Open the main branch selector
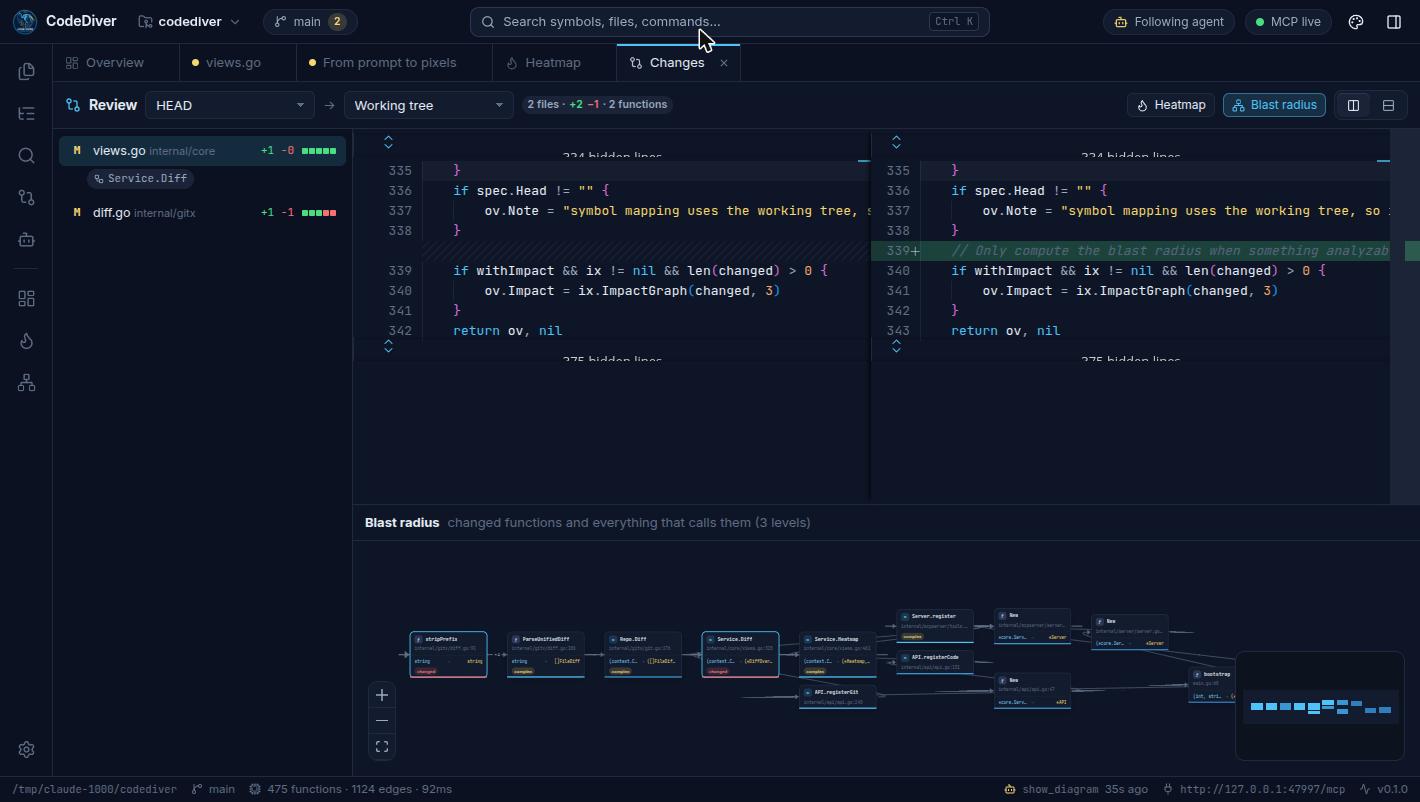Screen dimensions: 1420x802 tap(310, 22)
